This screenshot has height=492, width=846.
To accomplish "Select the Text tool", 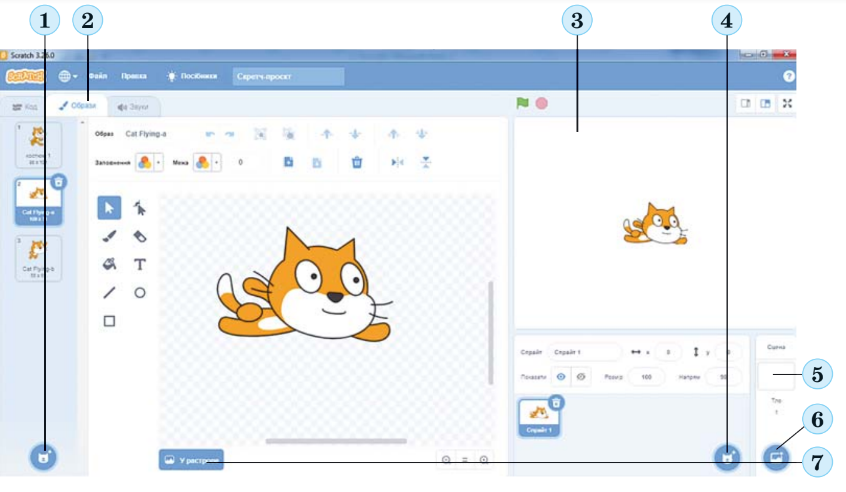I will [140, 264].
